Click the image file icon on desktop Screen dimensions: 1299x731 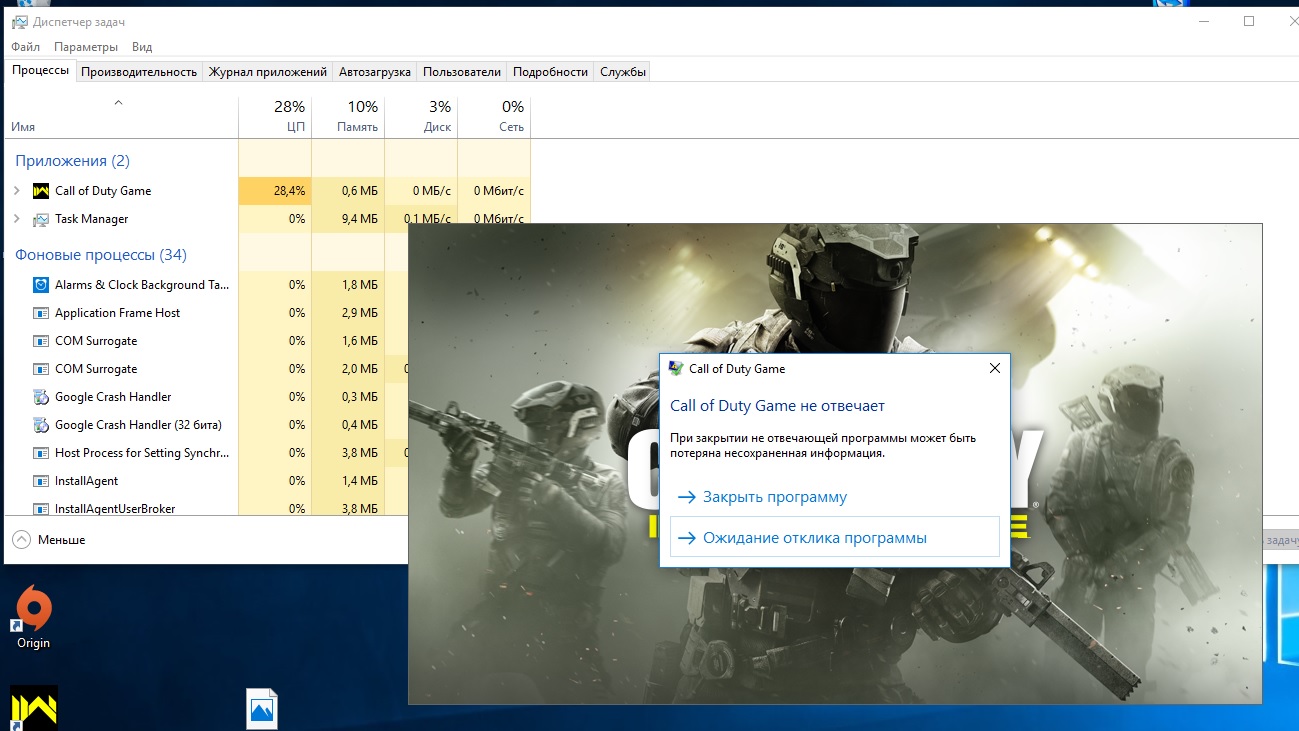tap(261, 709)
